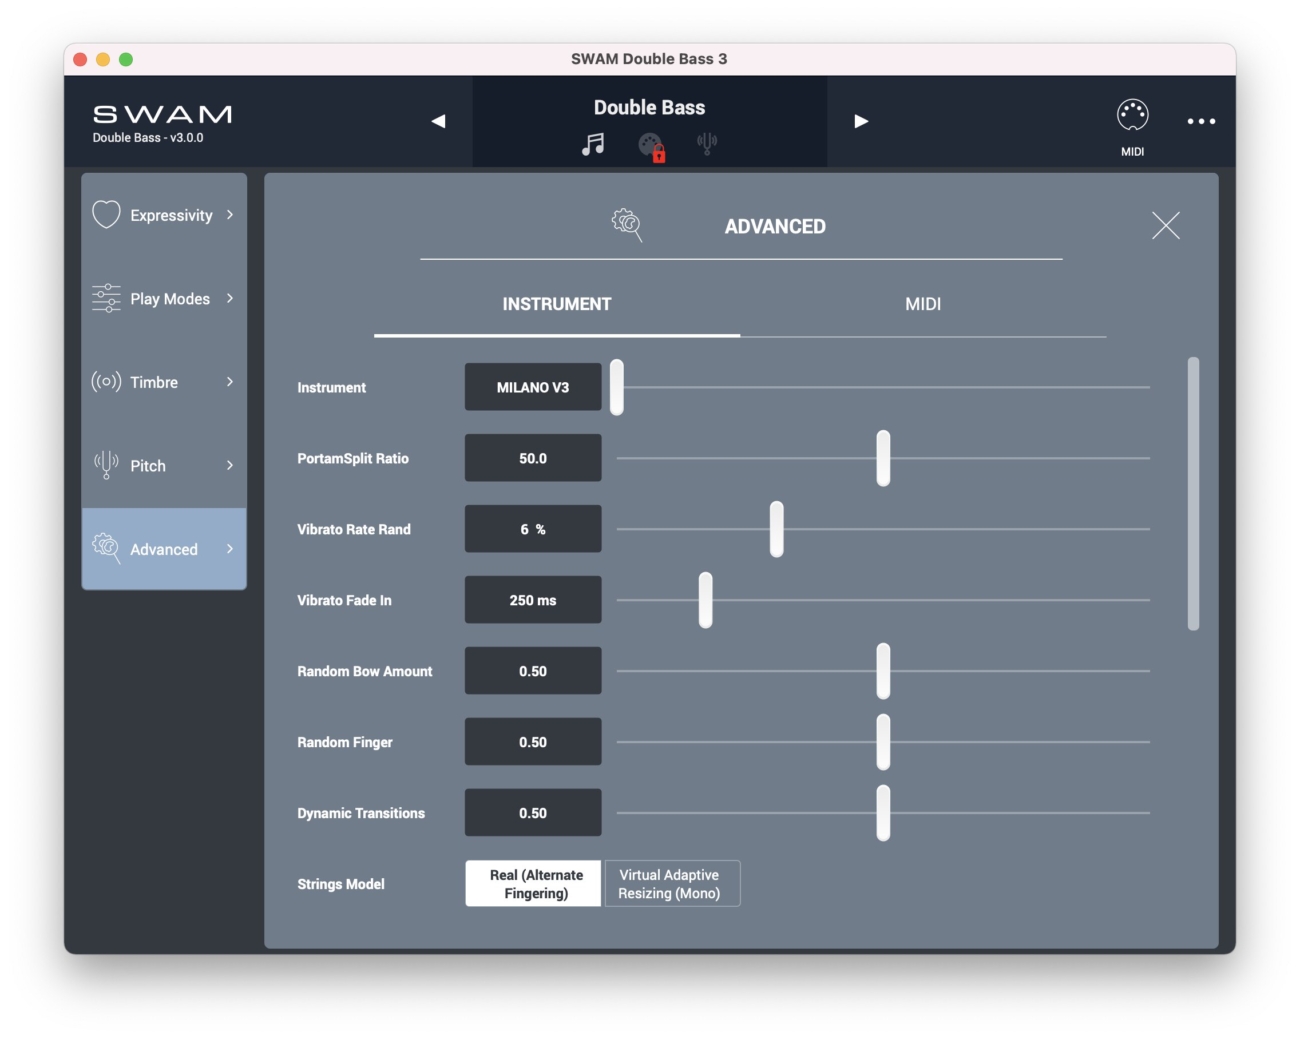Select Virtual Adaptive Resizing (Mono) option
Viewport: 1300px width, 1039px height.
671,884
